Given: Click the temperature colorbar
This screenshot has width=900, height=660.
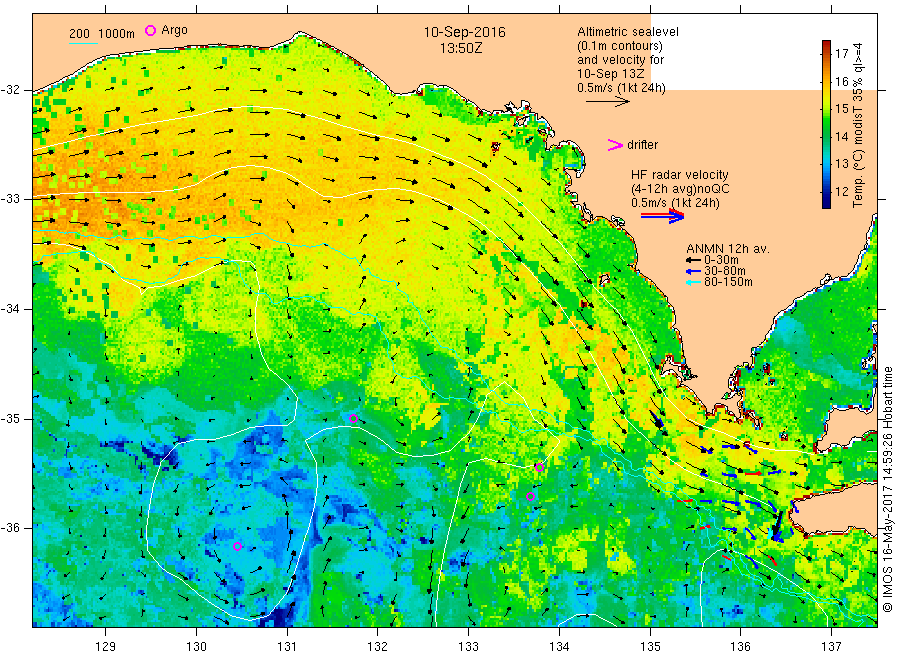Looking at the screenshot, I should [x=826, y=124].
